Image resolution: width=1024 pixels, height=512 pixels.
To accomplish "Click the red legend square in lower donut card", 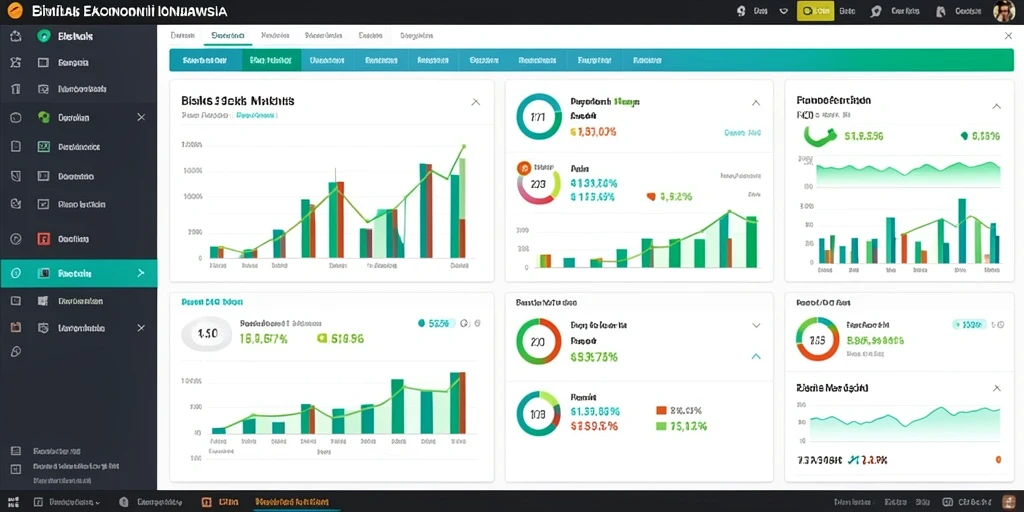I will tap(660, 411).
